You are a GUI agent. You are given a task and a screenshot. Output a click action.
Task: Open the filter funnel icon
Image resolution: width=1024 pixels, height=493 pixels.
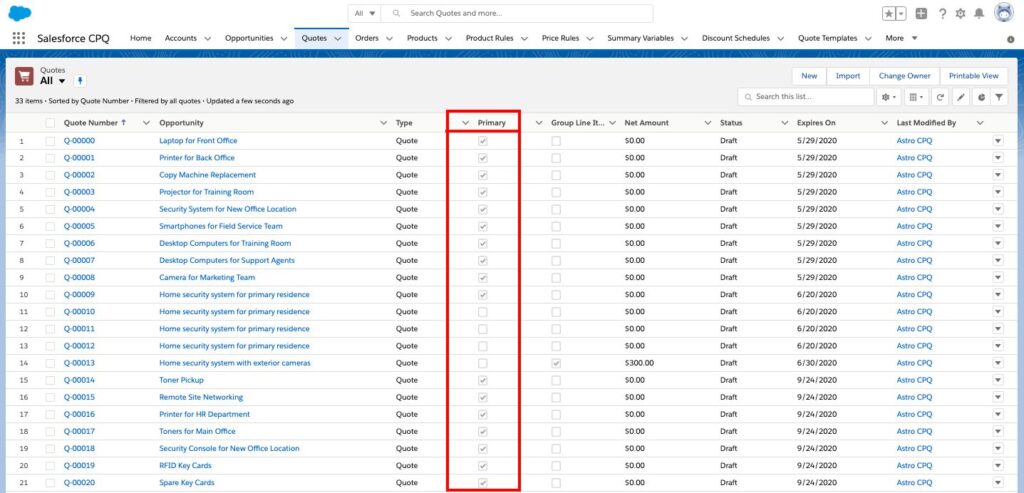tap(999, 97)
